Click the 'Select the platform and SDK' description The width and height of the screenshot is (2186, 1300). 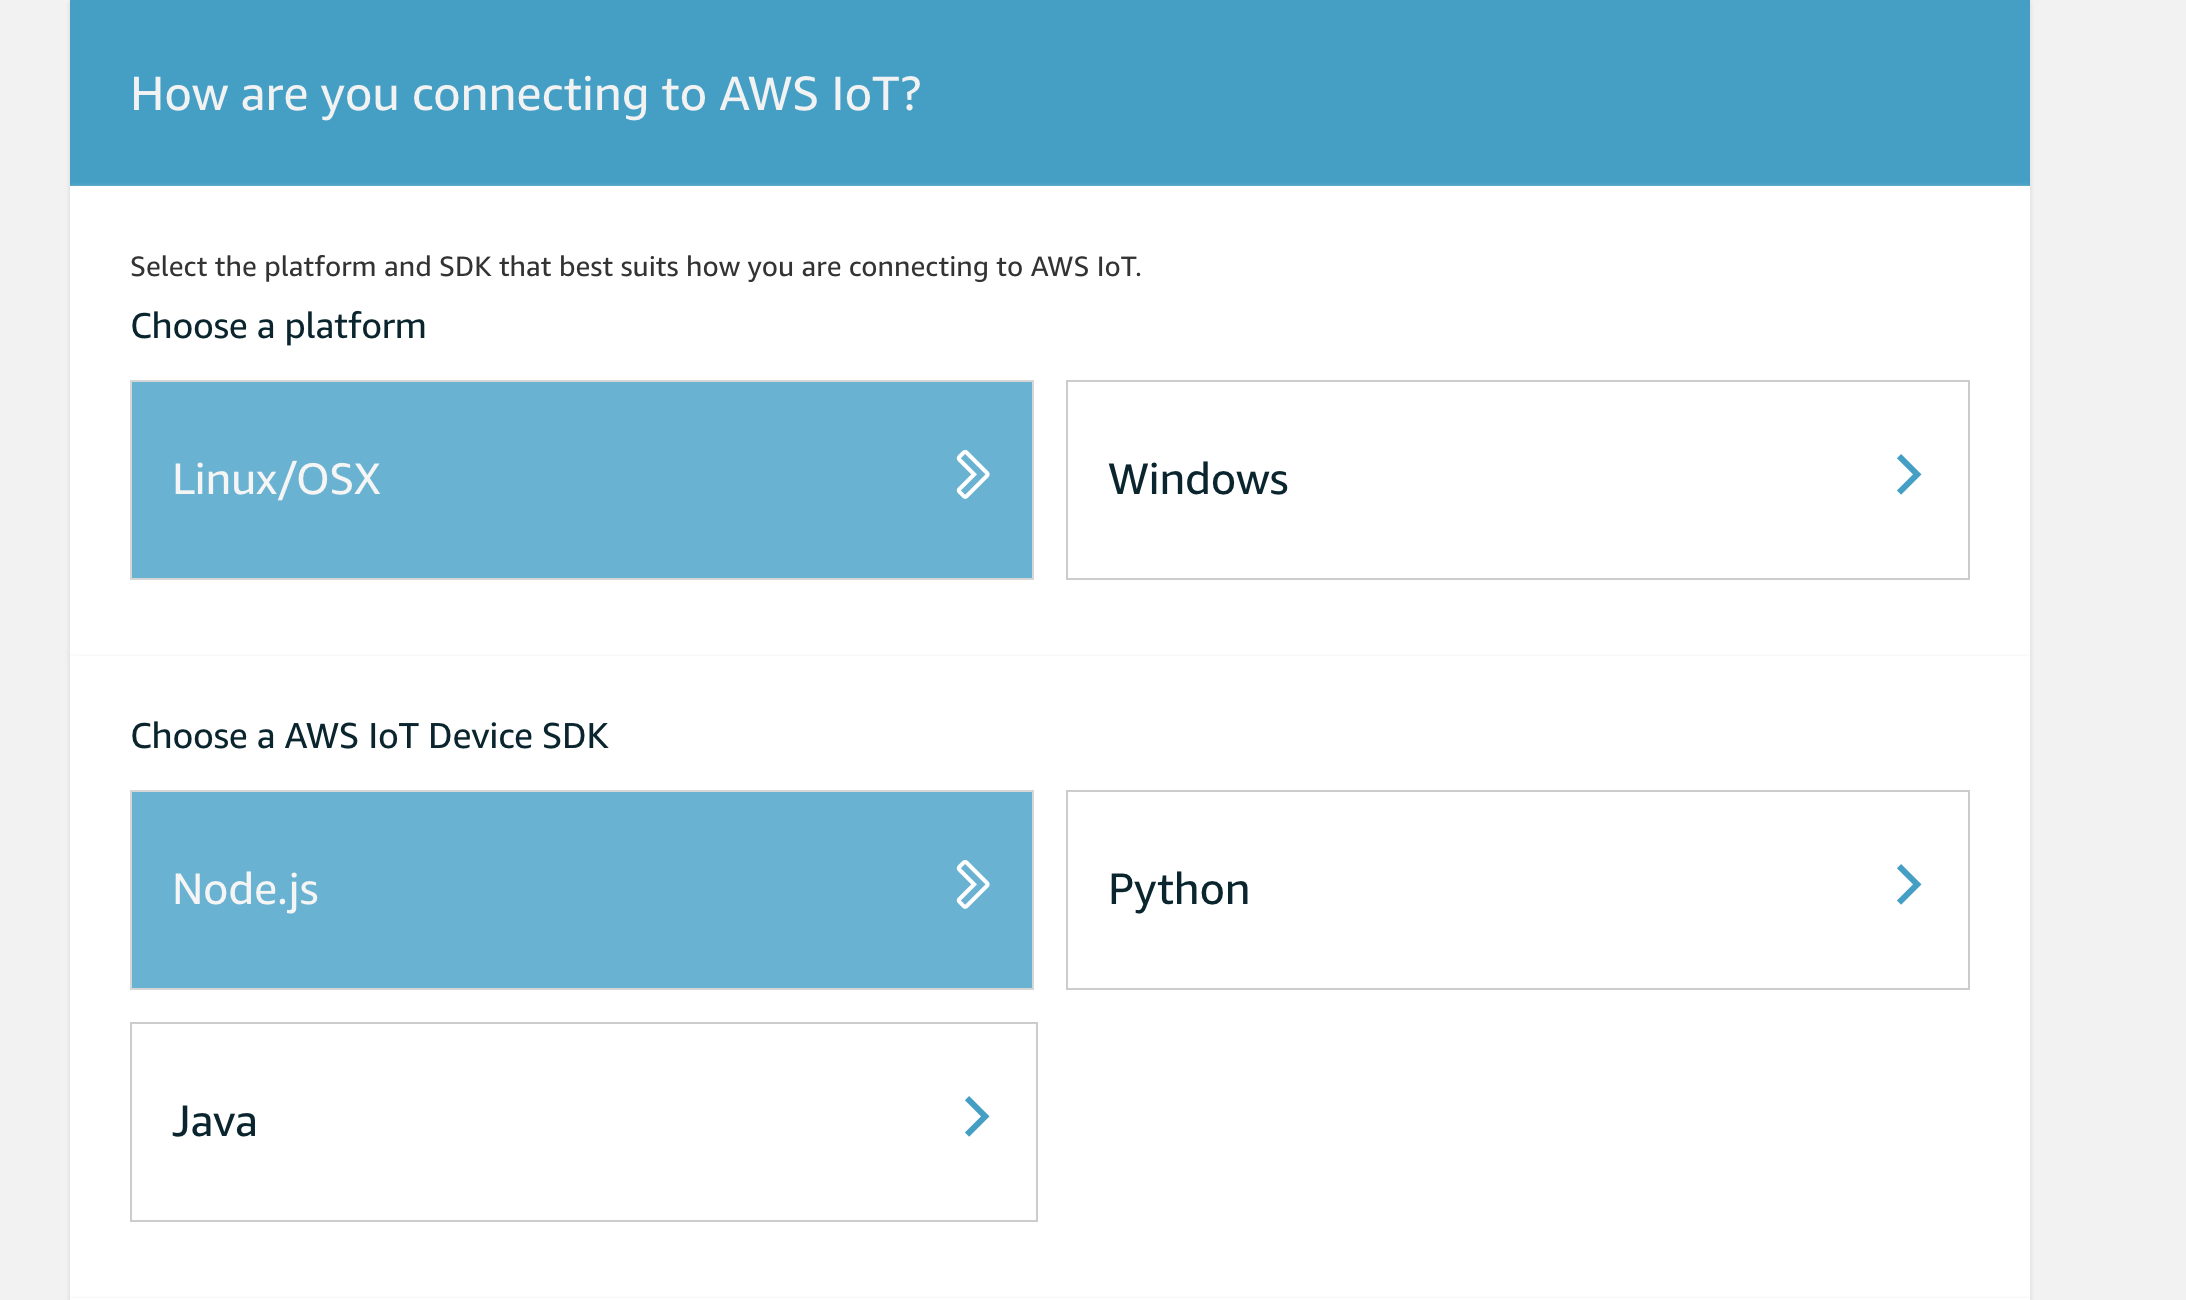636,267
